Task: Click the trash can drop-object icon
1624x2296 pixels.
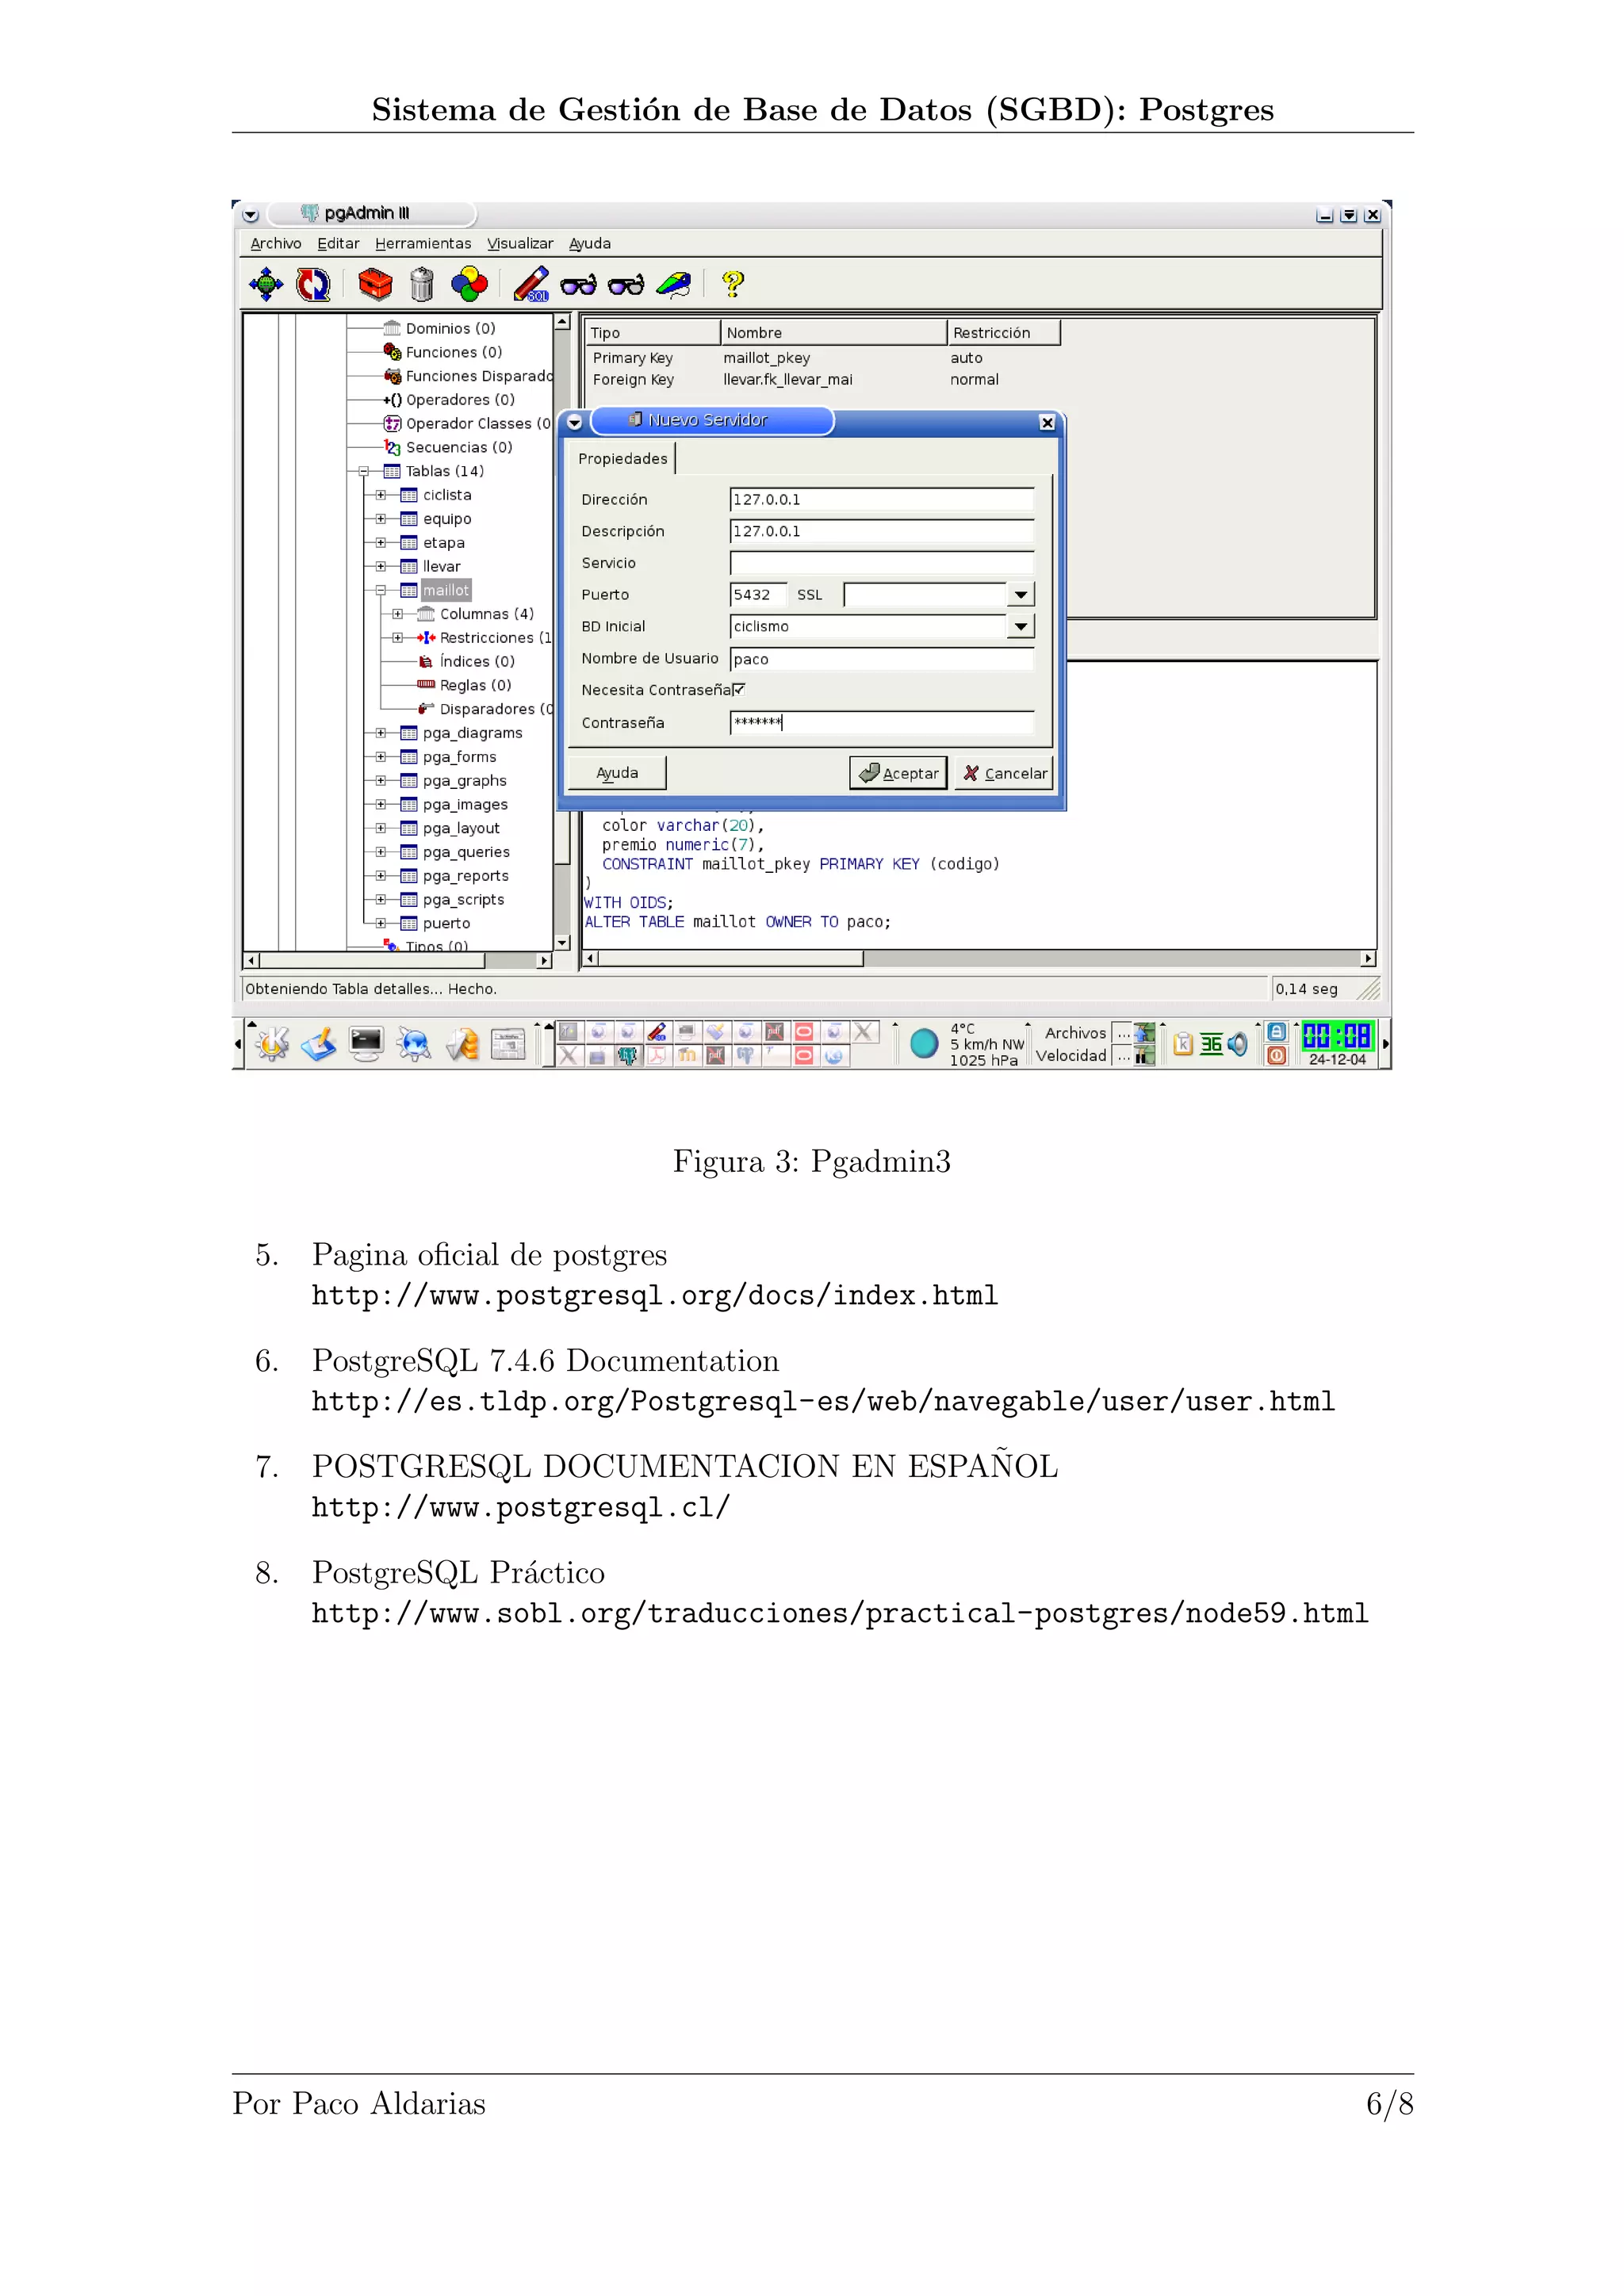Action: 422,284
